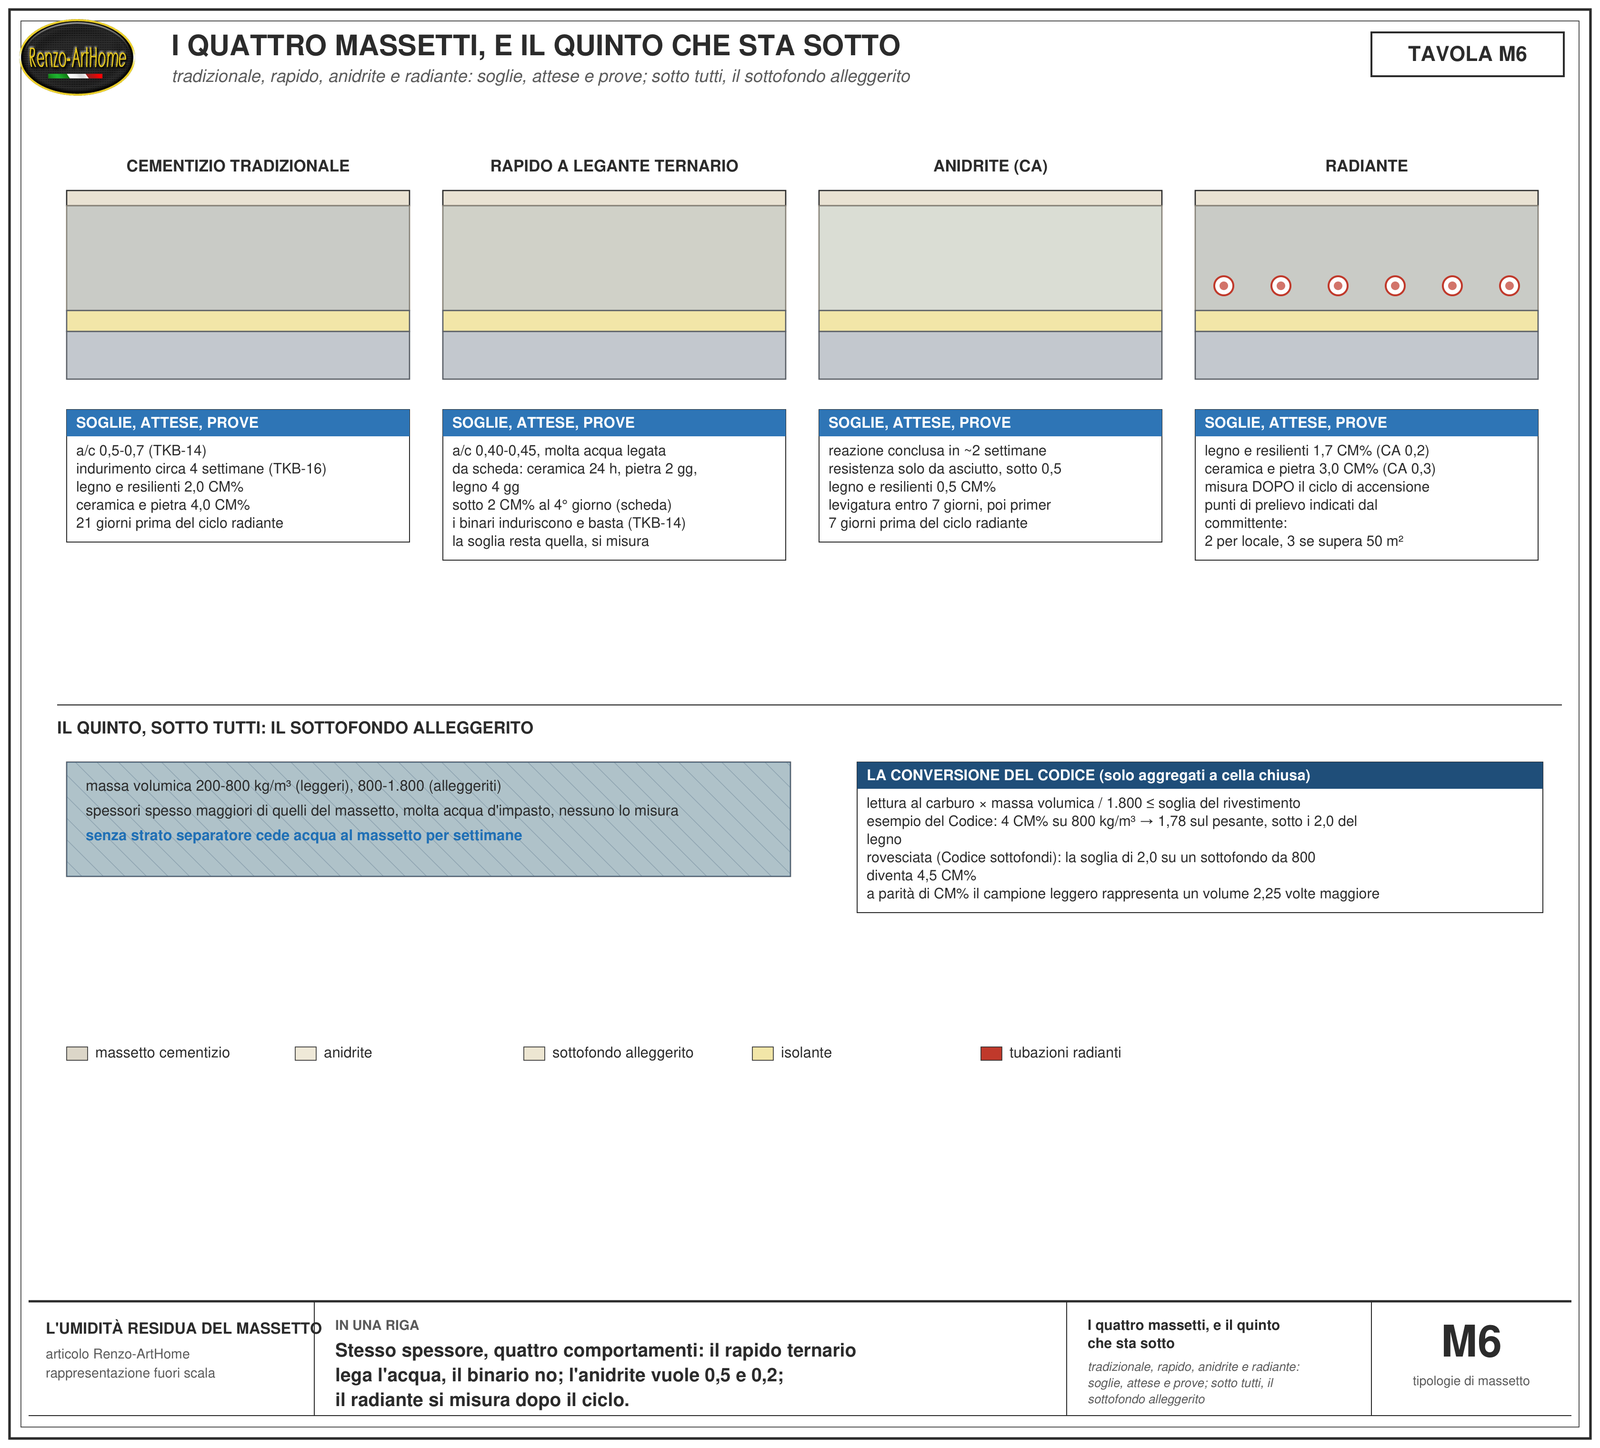Click heading 'IL QUINTO, SOTTO TUTTI: IL SOTTOFONDO ALLEGGERITO'
The width and height of the screenshot is (1600, 1448).
(x=295, y=728)
